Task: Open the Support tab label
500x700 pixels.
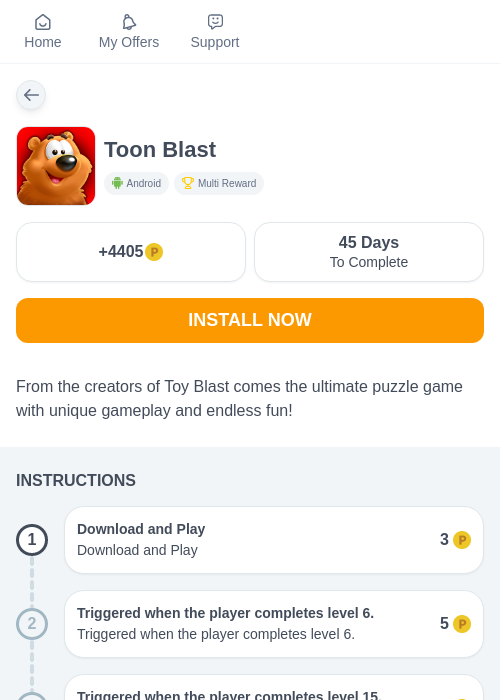Action: [215, 42]
